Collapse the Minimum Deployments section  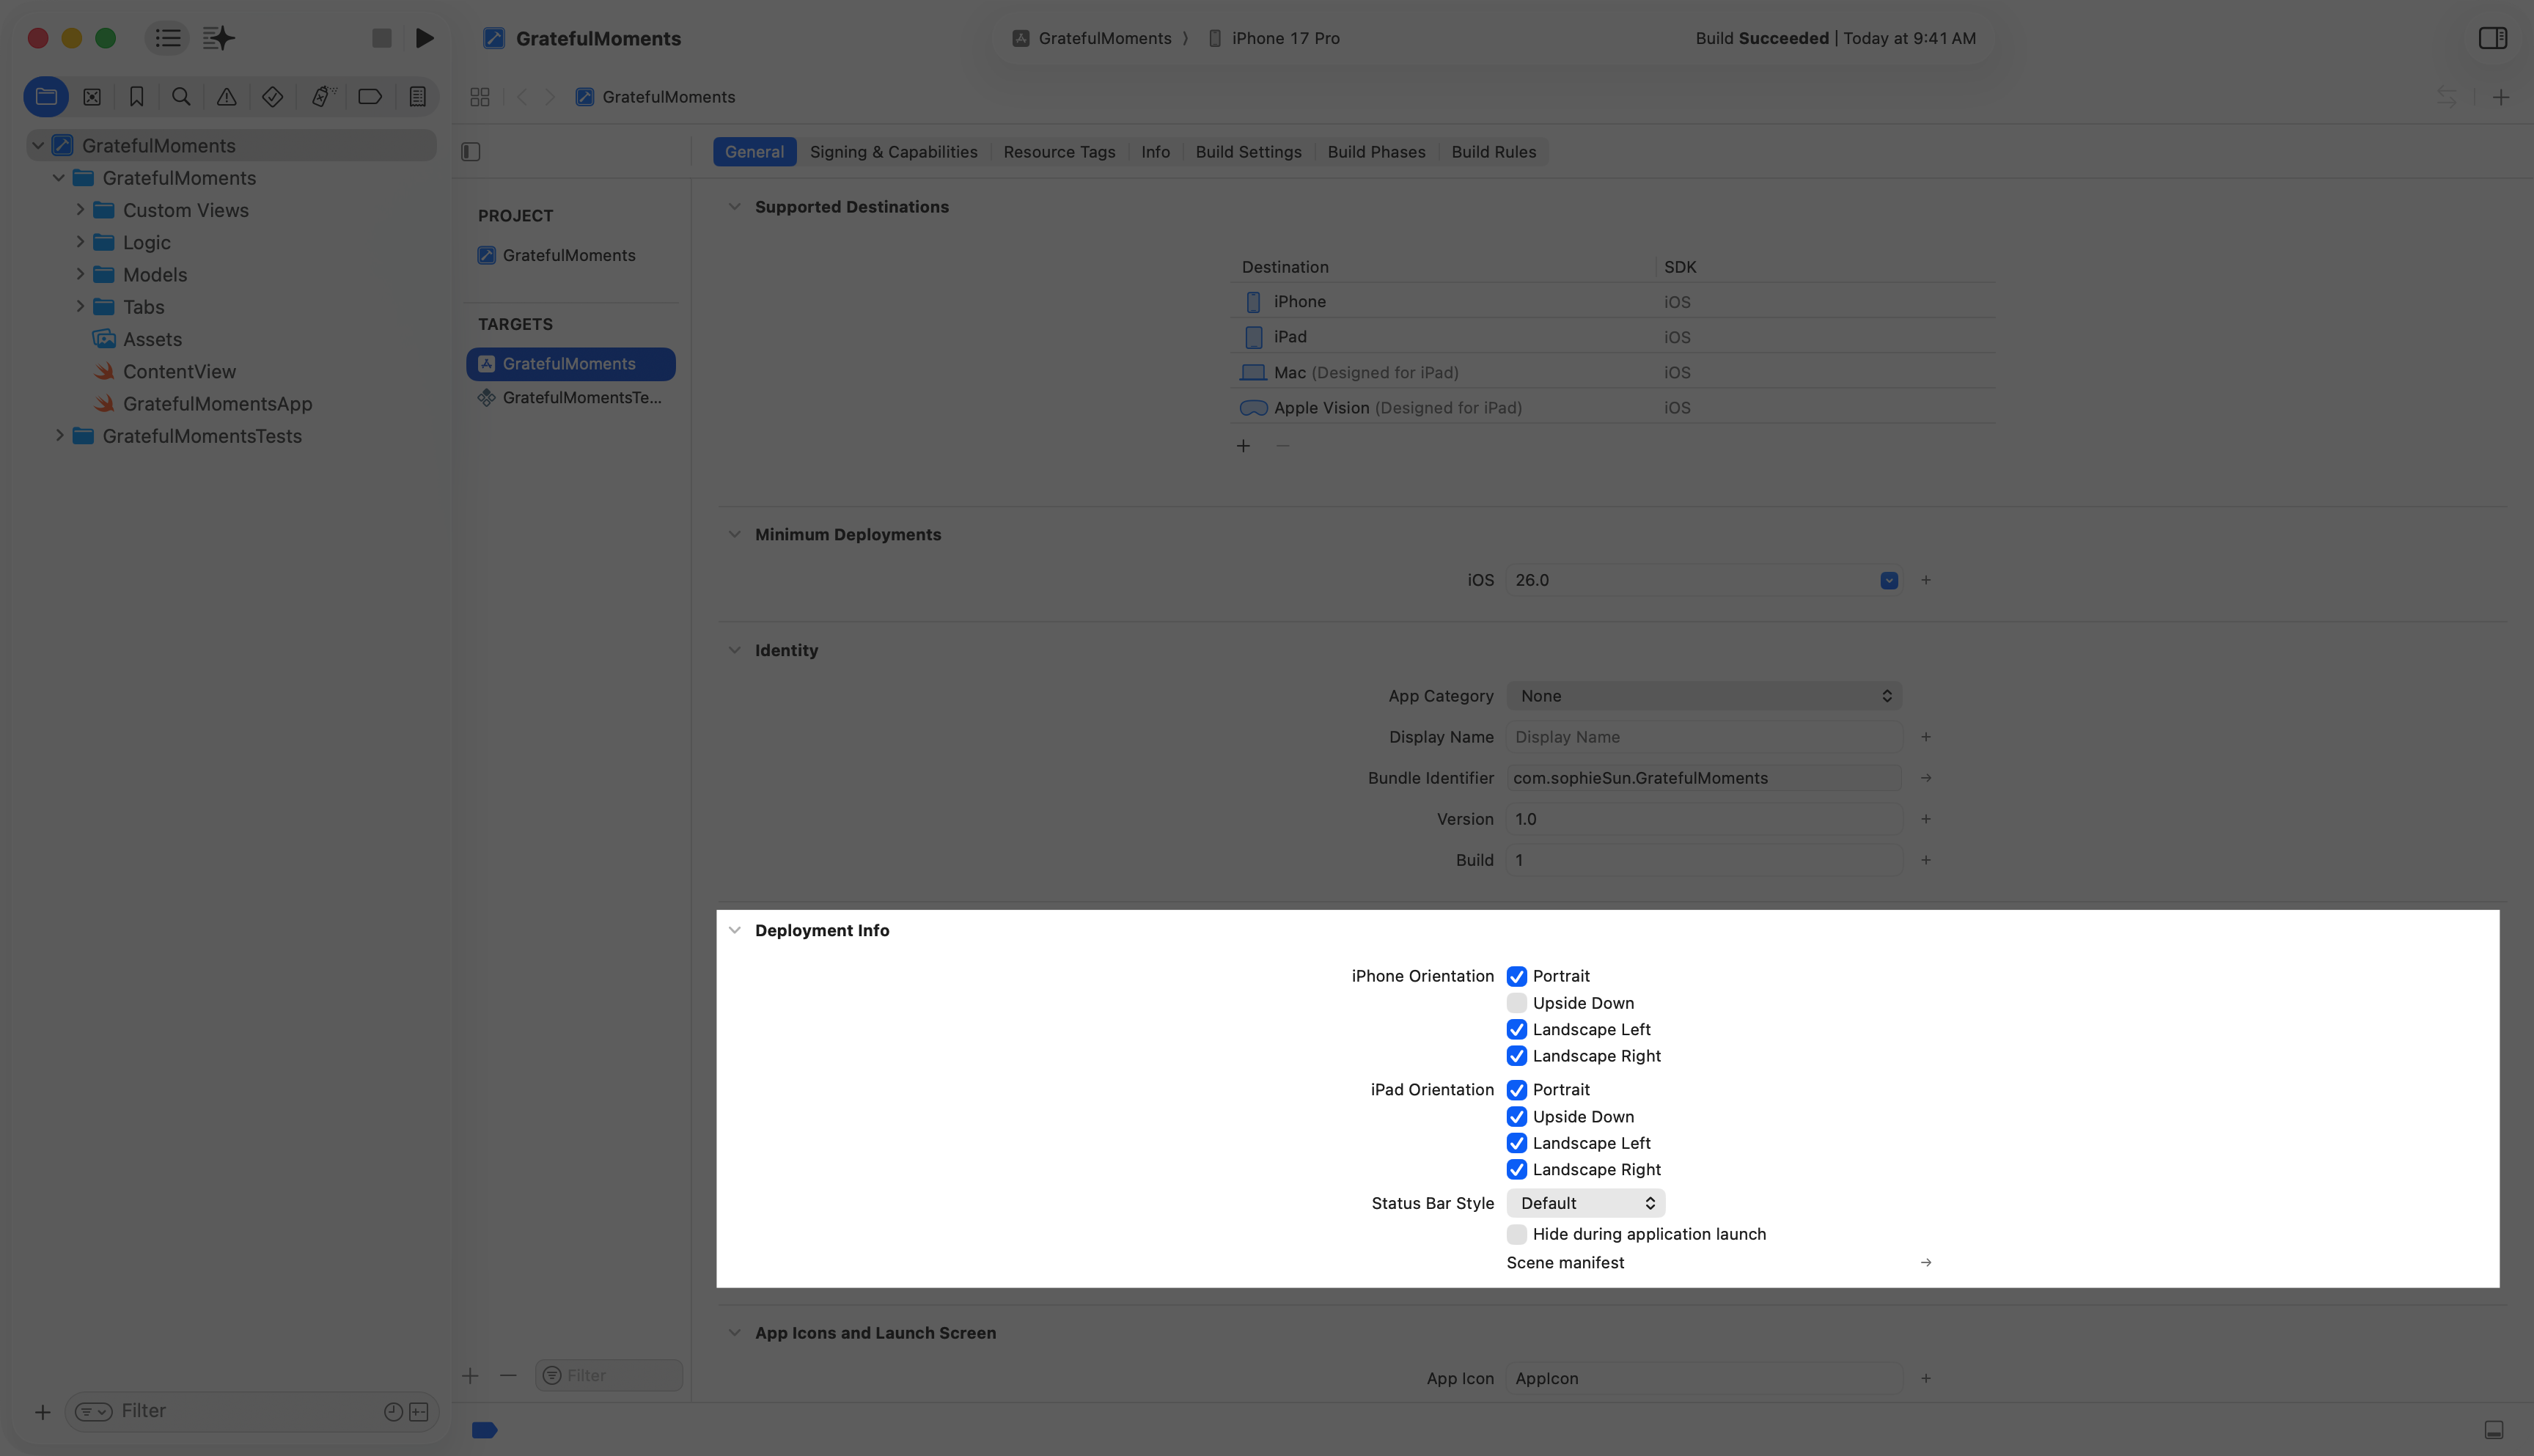(735, 535)
